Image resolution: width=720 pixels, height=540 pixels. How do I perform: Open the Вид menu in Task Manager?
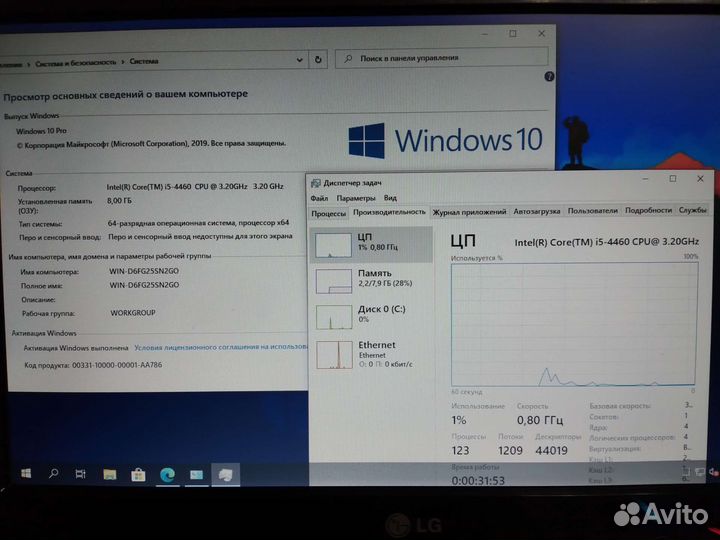(x=390, y=197)
